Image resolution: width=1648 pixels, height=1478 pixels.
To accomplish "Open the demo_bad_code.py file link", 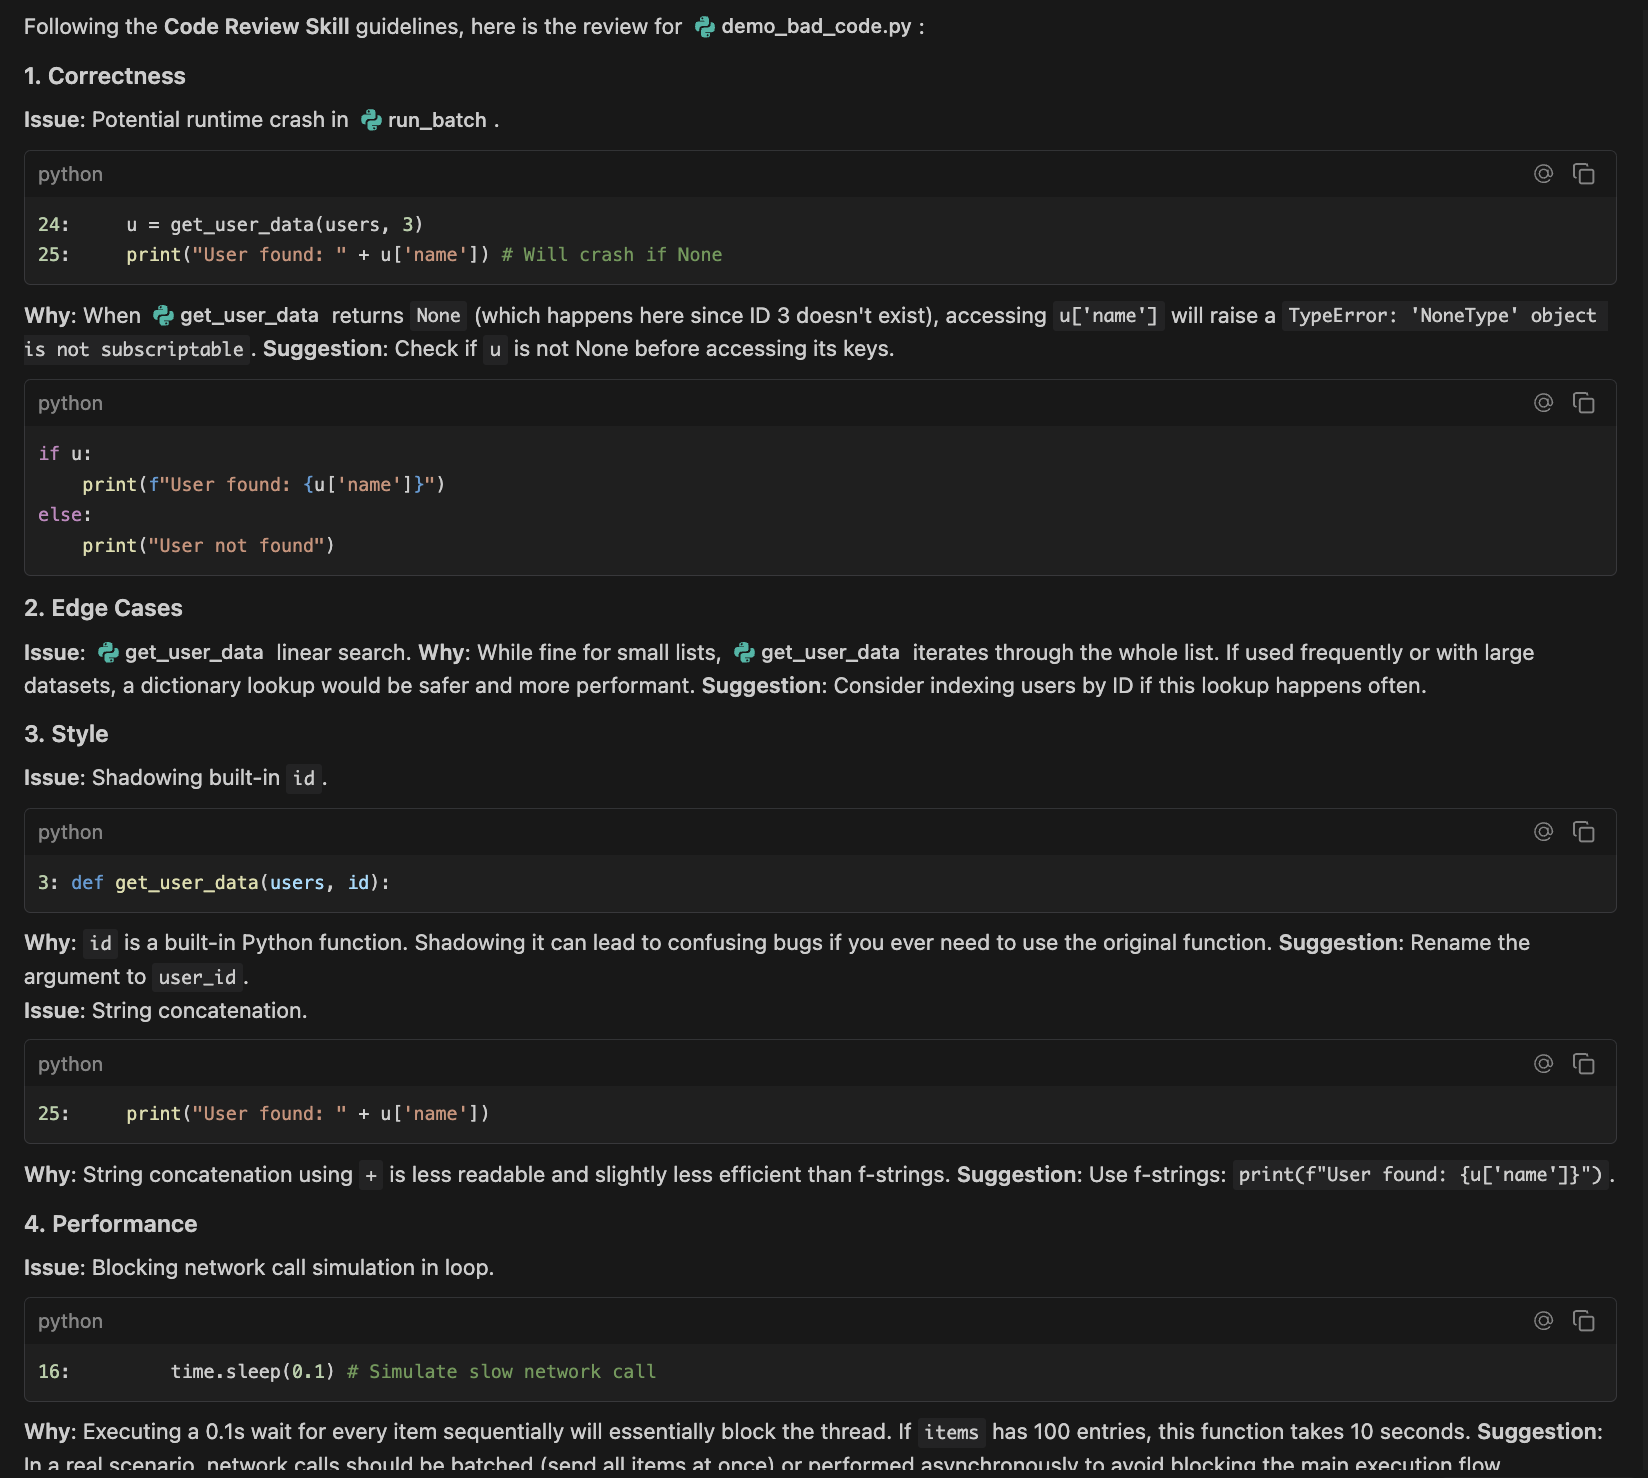I will pyautogui.click(x=814, y=27).
